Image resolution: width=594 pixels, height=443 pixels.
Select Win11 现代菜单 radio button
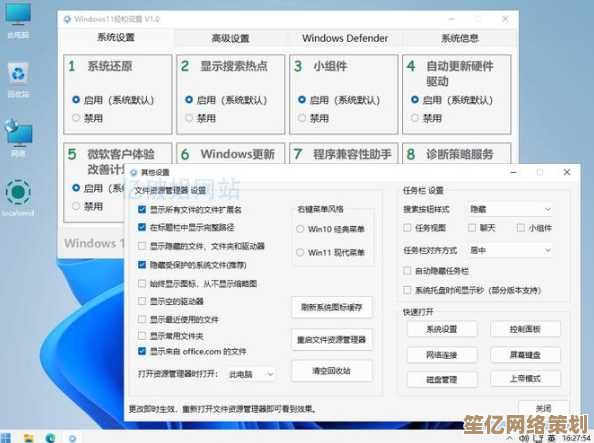(300, 252)
